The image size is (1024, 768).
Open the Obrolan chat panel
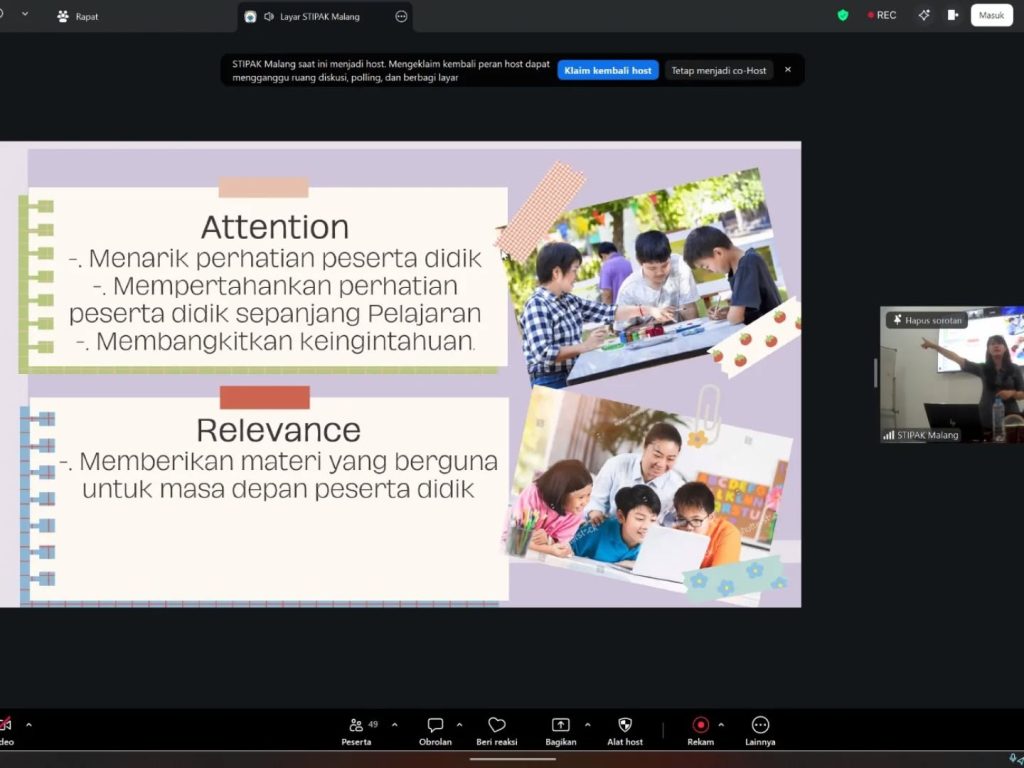tap(435, 730)
